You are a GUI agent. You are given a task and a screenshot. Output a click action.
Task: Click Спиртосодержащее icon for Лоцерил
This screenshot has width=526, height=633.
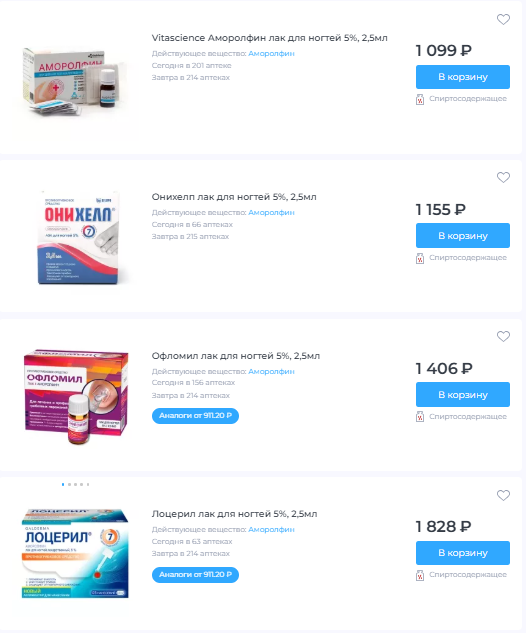coord(420,575)
